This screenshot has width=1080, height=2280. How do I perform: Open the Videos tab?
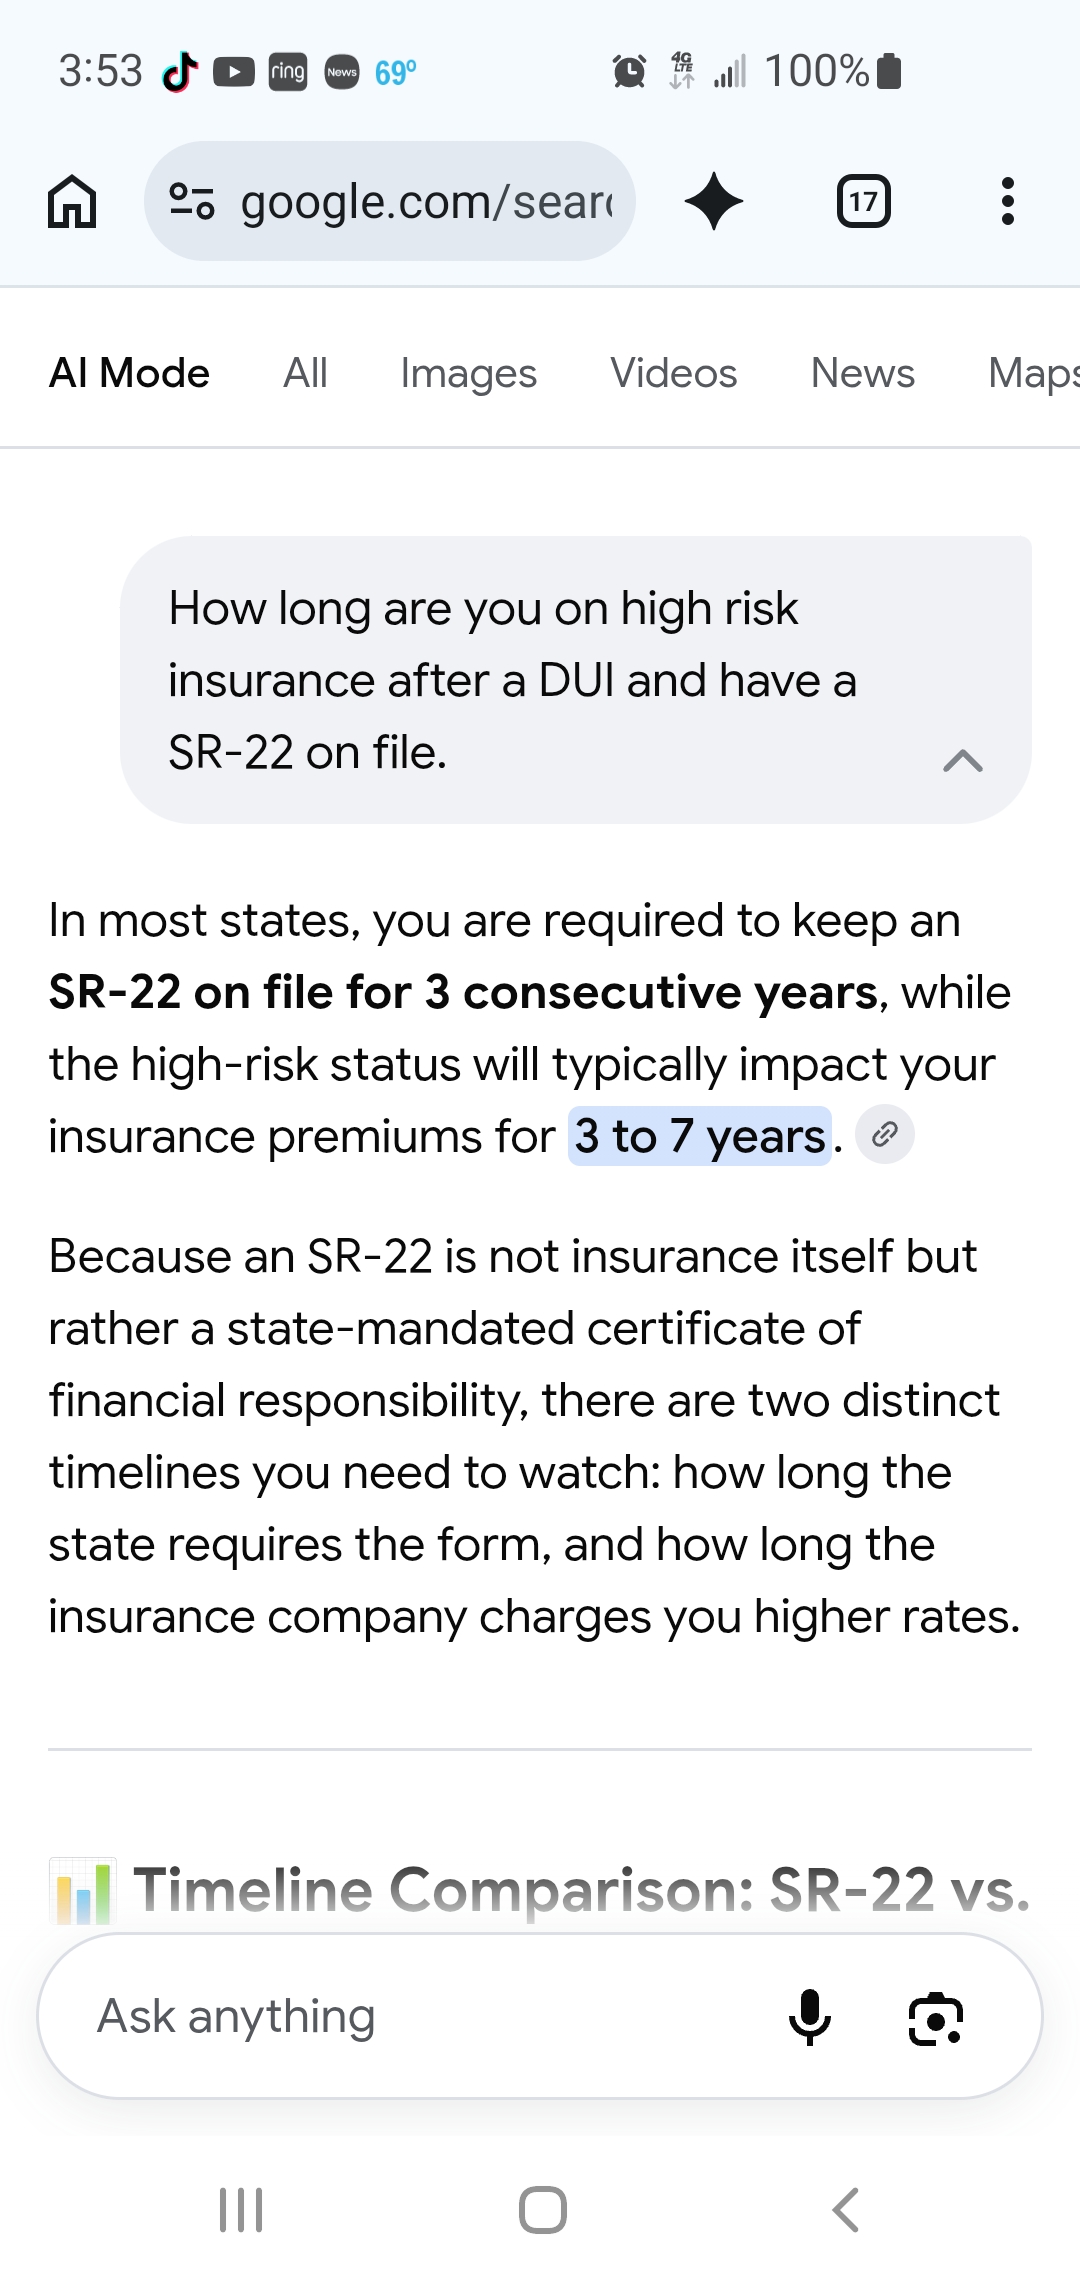(x=674, y=373)
